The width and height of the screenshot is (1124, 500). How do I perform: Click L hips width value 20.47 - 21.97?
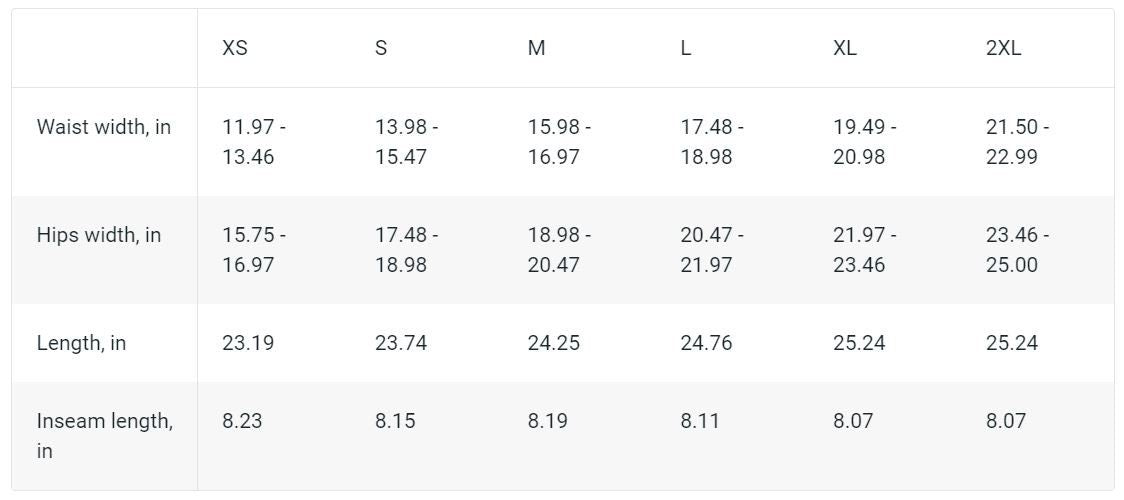click(x=712, y=250)
